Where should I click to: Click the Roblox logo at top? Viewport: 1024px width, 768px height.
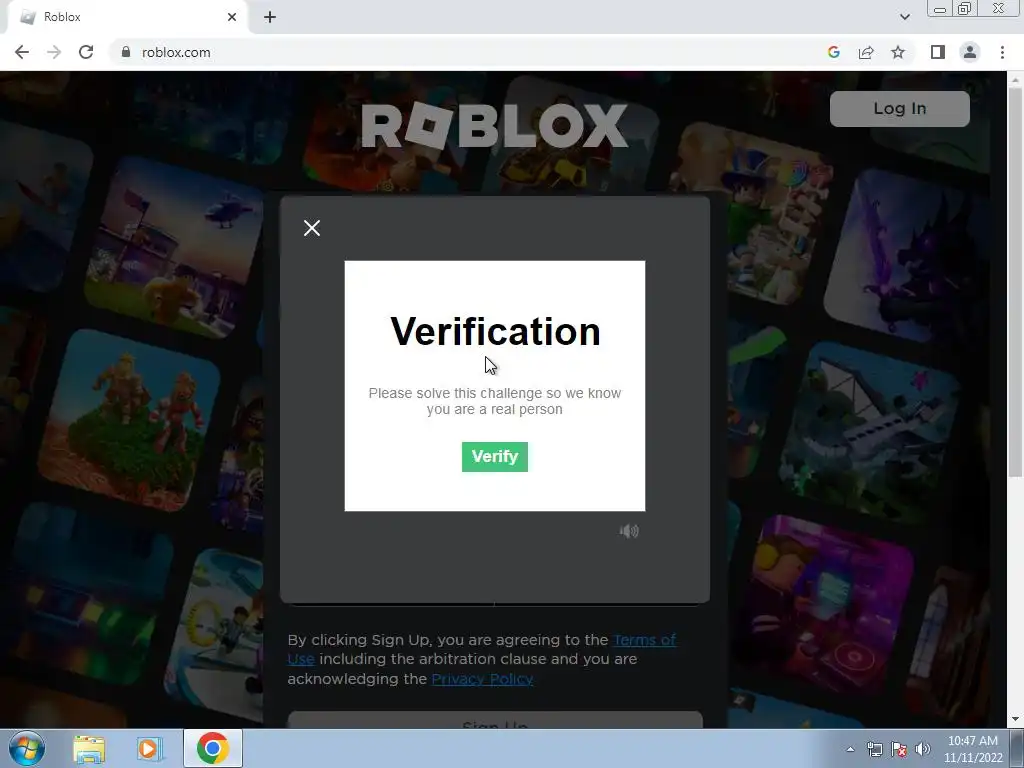494,125
